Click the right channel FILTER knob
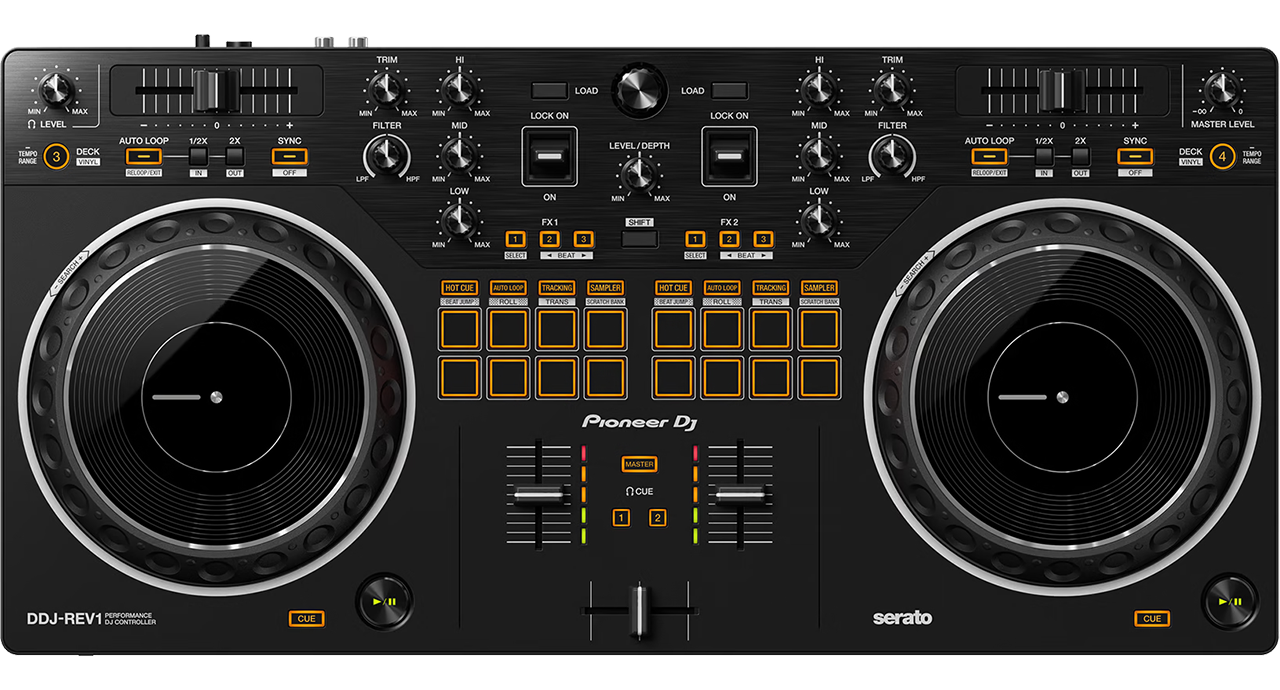1280x690 pixels. tap(892, 156)
